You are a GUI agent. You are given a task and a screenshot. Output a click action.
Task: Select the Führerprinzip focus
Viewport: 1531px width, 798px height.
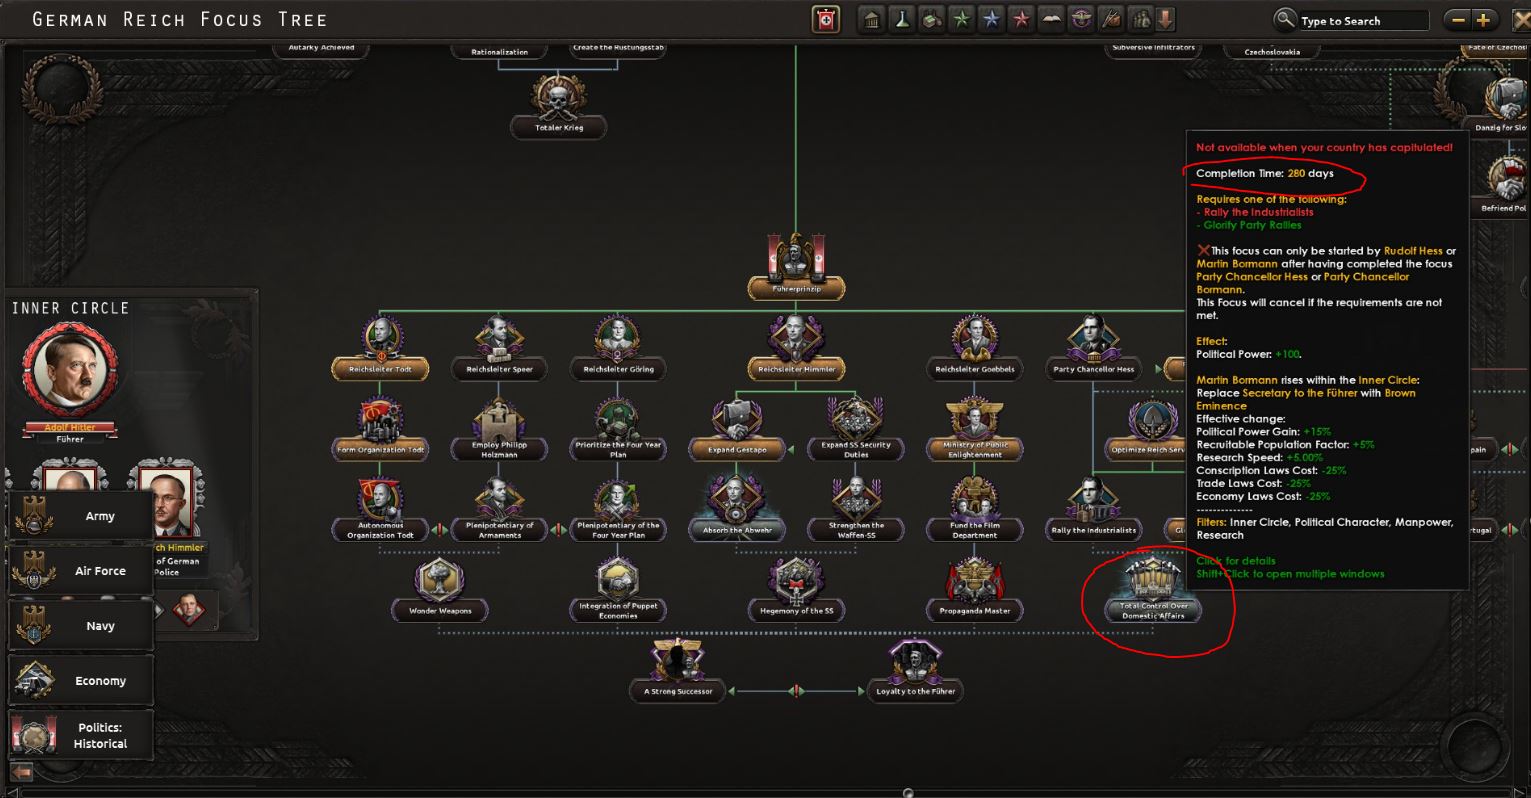pyautogui.click(x=796, y=260)
